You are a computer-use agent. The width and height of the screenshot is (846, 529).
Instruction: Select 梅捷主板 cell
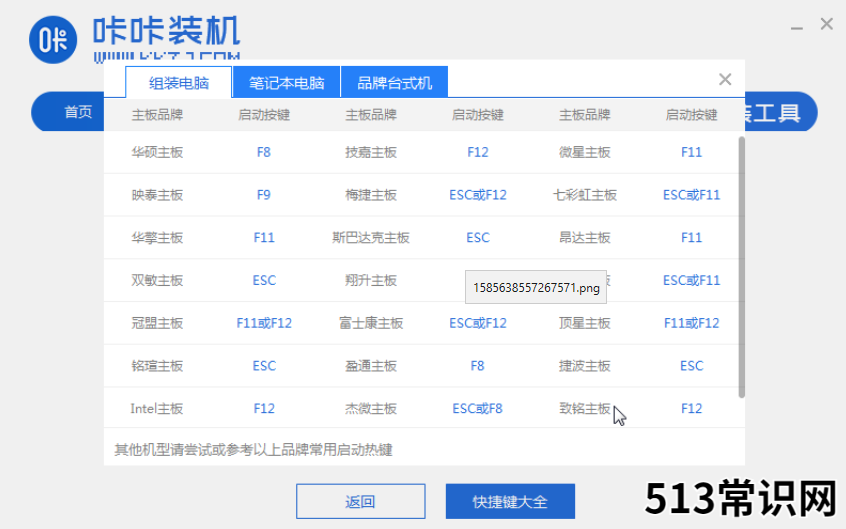tap(371, 195)
